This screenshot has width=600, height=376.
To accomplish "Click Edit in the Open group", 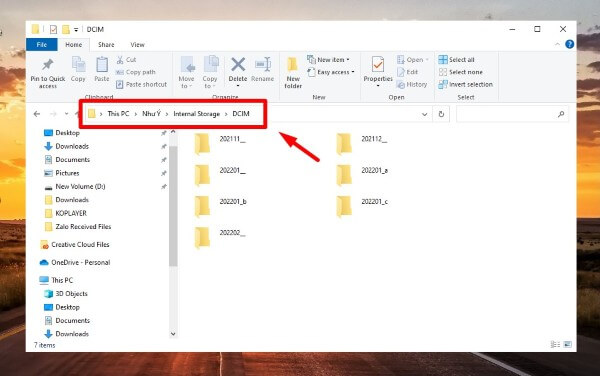I will pyautogui.click(x=407, y=72).
